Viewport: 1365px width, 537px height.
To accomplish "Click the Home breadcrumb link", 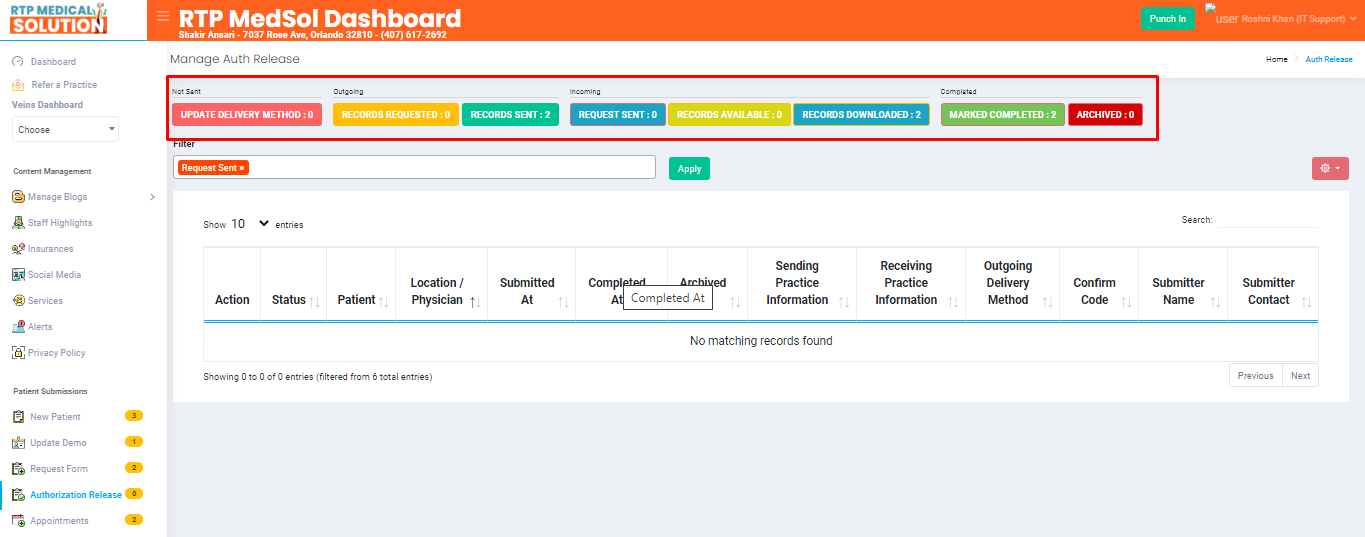I will click(1277, 59).
